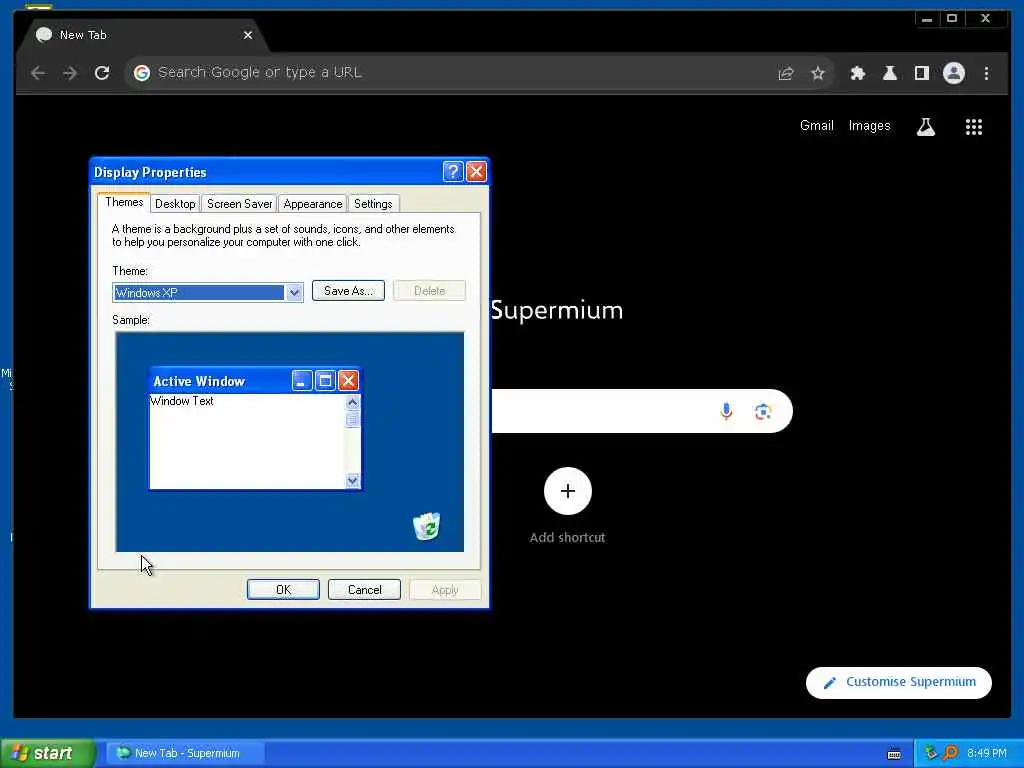
Task: Expand the Theme dropdown arrow
Action: 294,293
